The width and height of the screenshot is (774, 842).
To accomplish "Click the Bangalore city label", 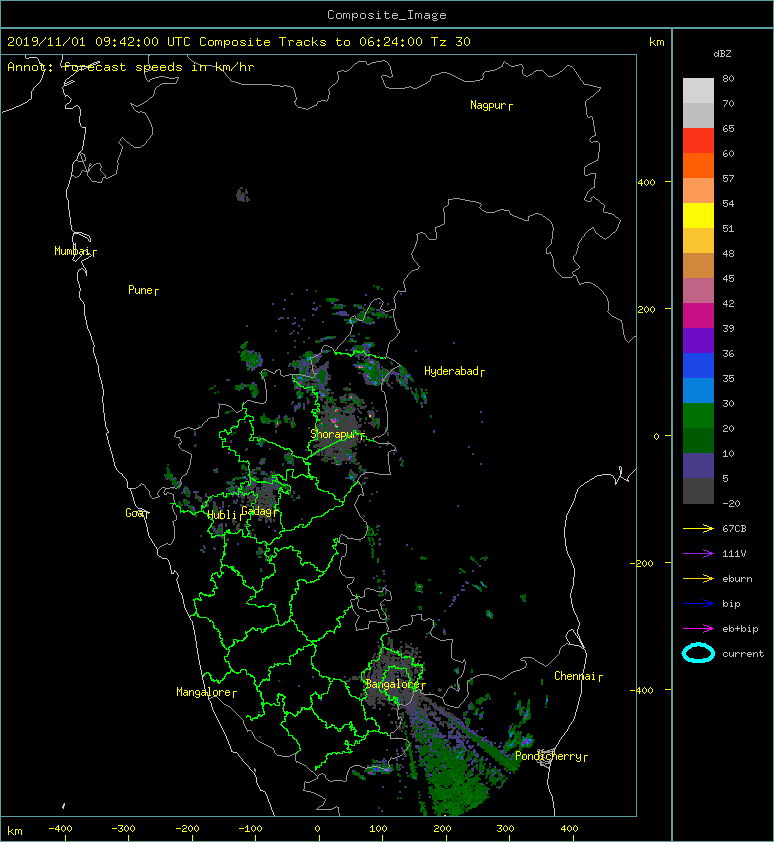I will [393, 684].
